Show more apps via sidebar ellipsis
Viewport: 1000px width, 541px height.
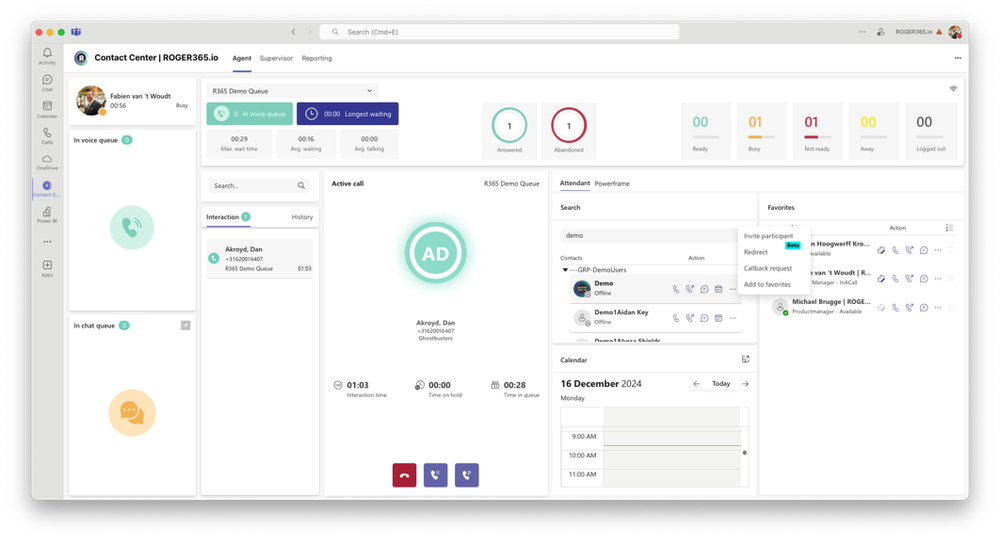[47, 242]
